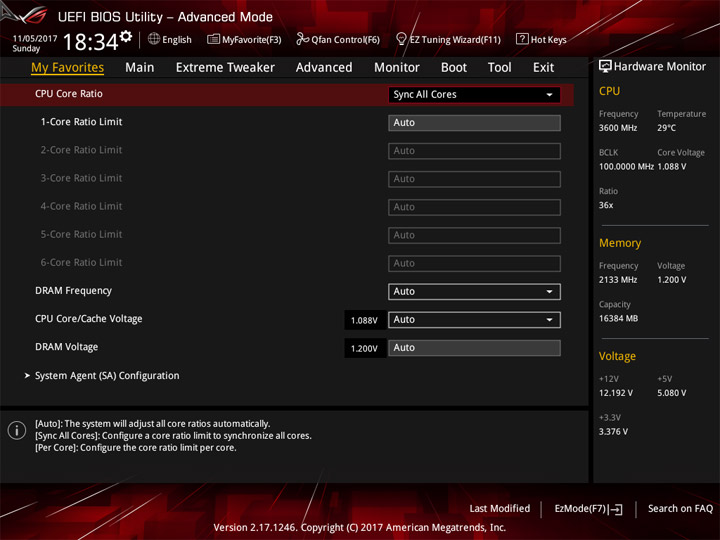The image size is (720, 540).
Task: Click 1-Core Ratio Limit input field
Action: coord(474,123)
